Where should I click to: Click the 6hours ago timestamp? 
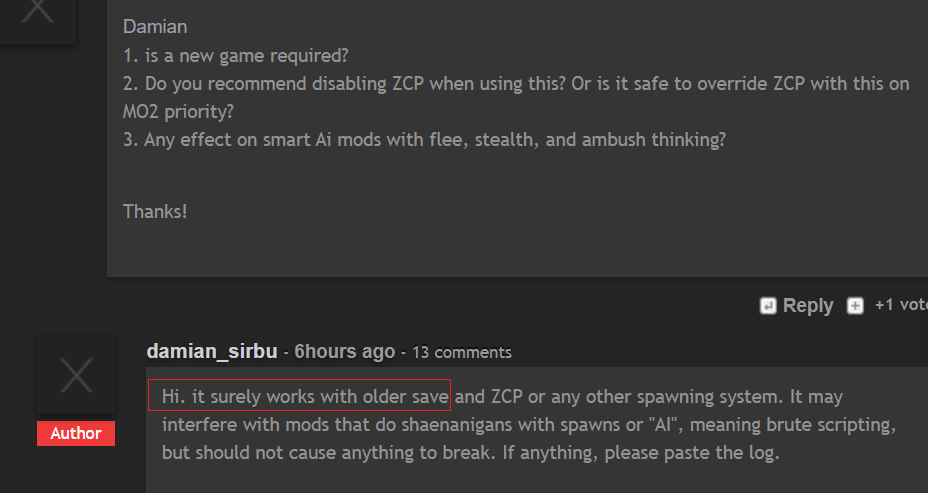tap(344, 351)
